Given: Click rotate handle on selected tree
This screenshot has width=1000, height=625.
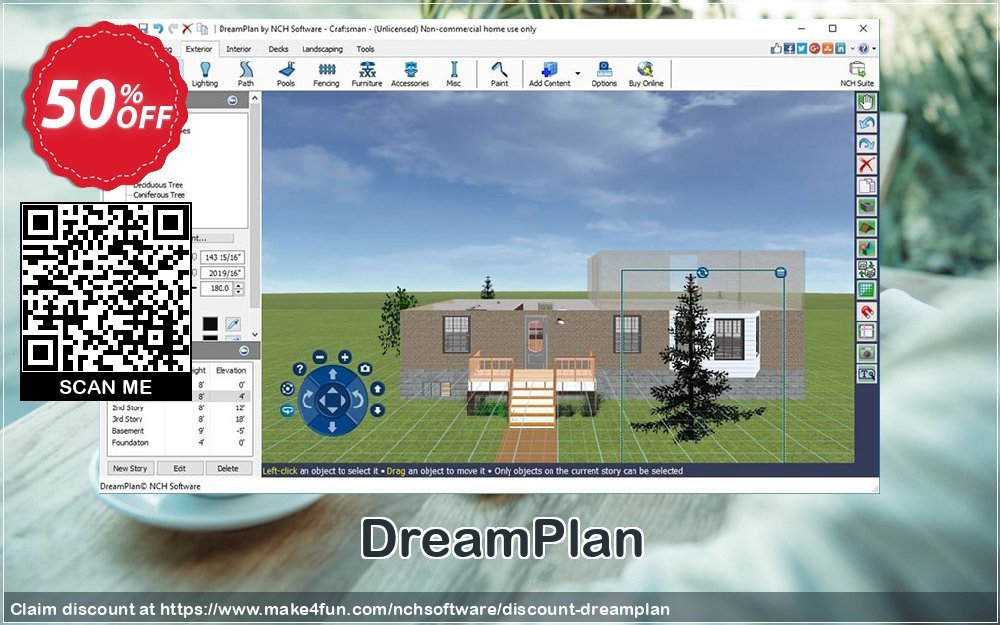Looking at the screenshot, I should coord(702,272).
